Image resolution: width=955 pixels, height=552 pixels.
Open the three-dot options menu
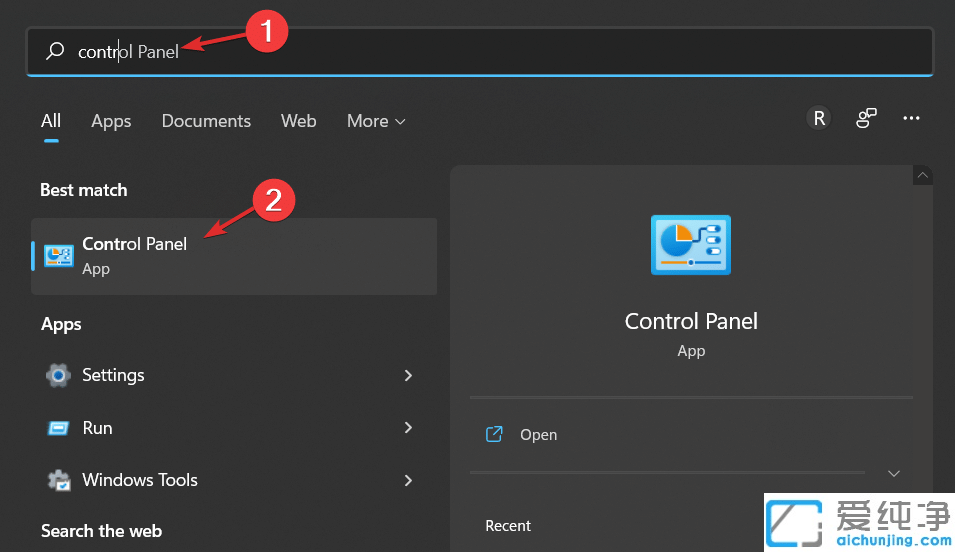pos(911,118)
